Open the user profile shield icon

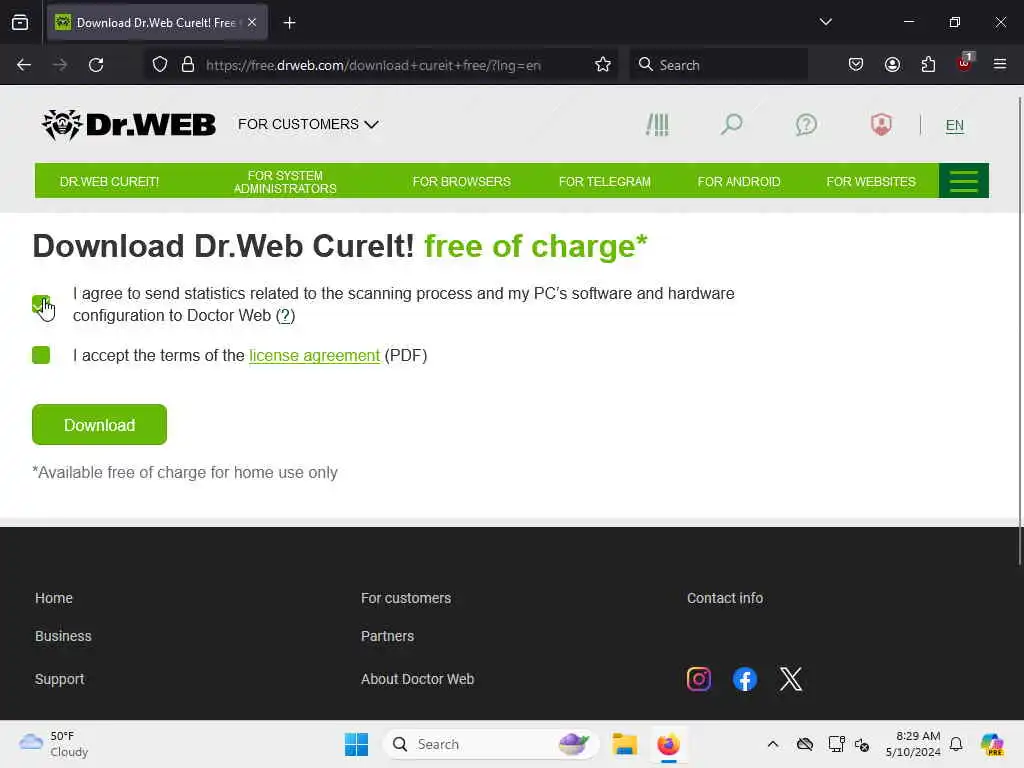pyautogui.click(x=881, y=124)
